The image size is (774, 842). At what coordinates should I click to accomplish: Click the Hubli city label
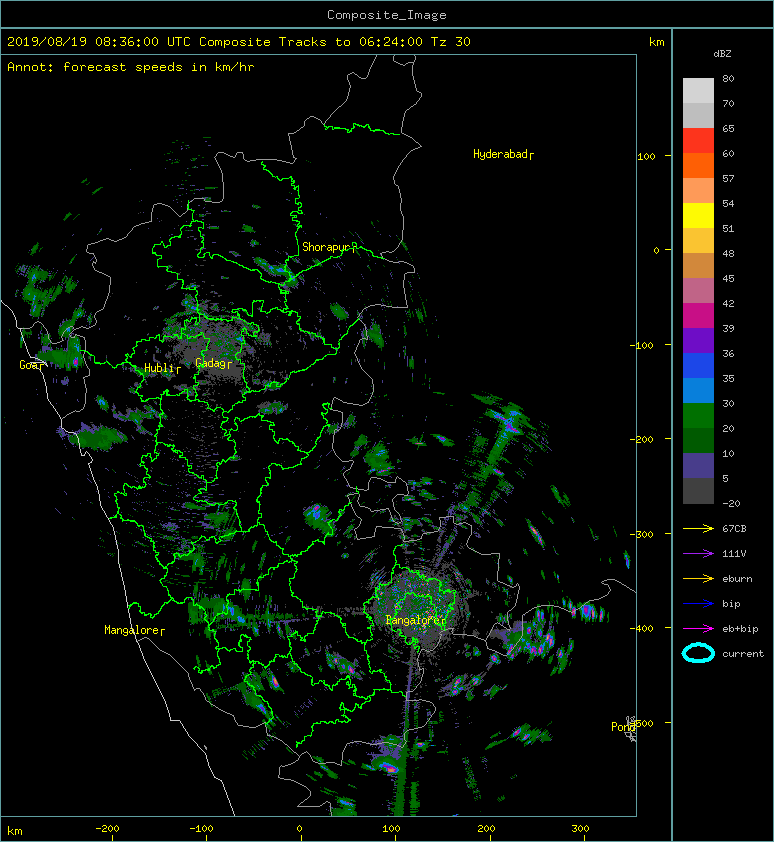[x=160, y=368]
